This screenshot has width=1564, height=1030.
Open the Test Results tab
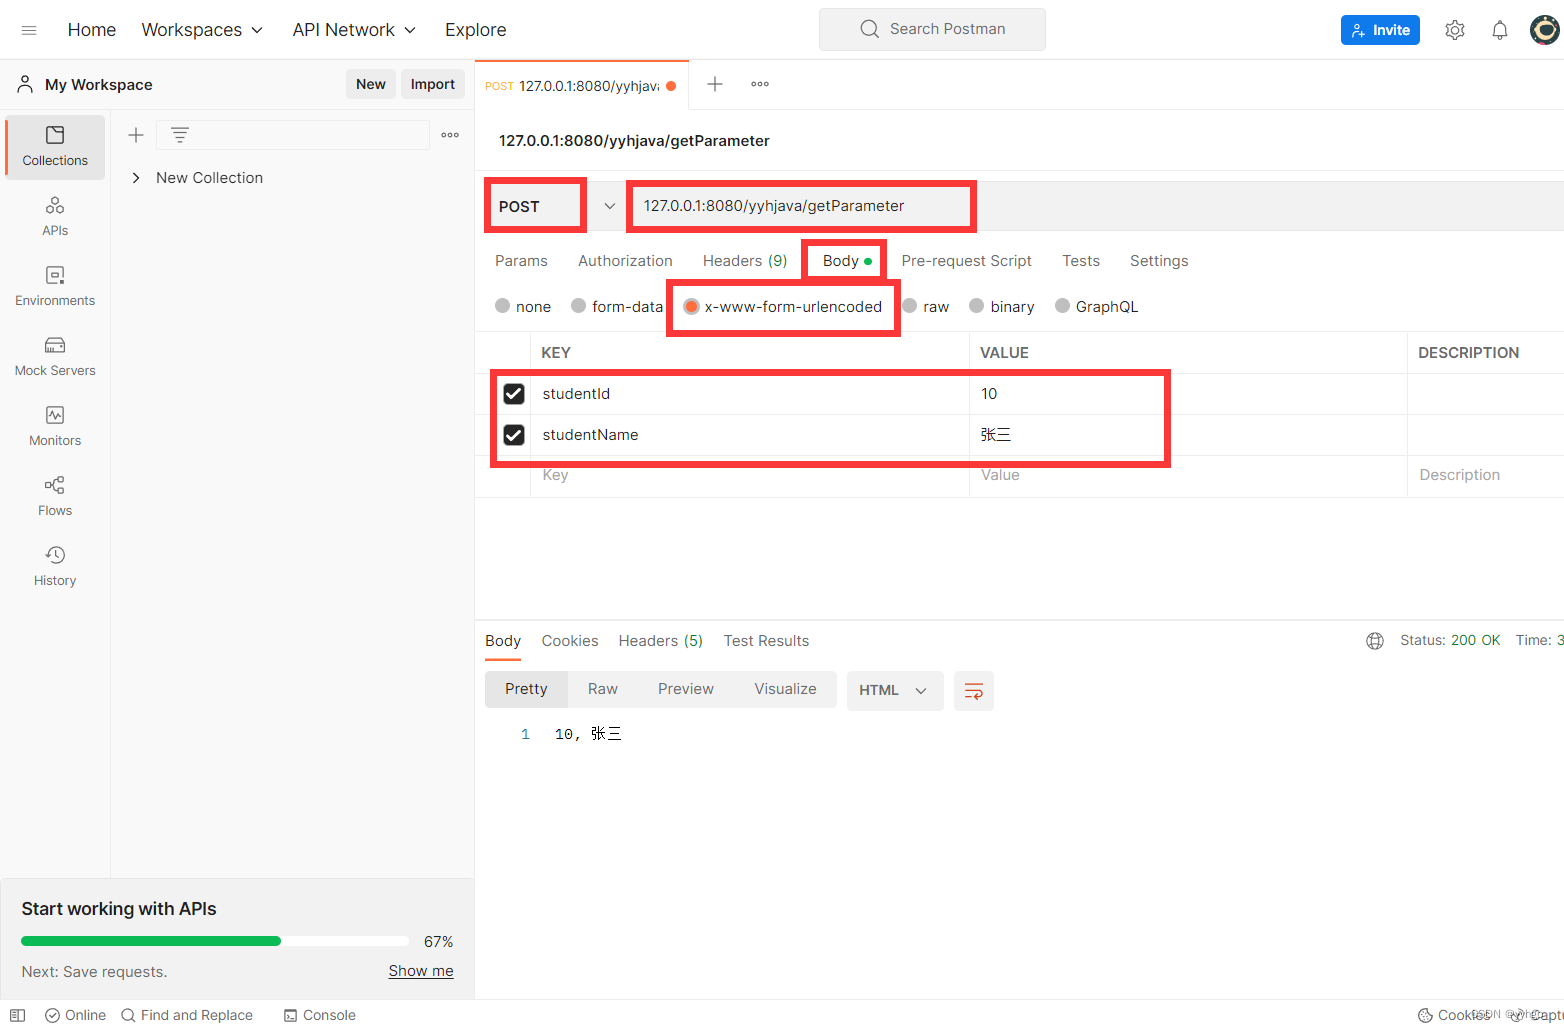[x=766, y=641]
